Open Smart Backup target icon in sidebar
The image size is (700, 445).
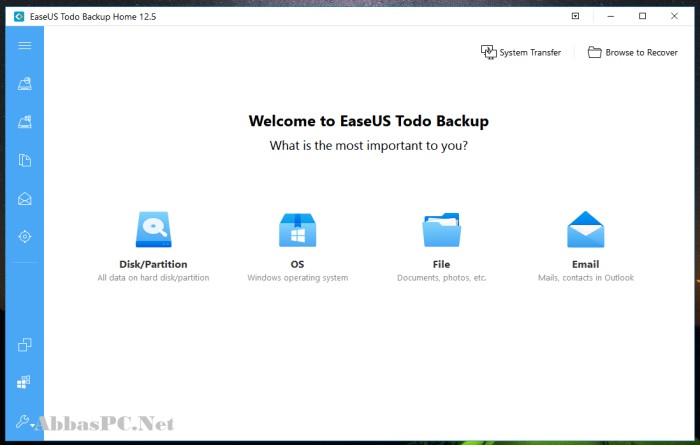pyautogui.click(x=25, y=237)
